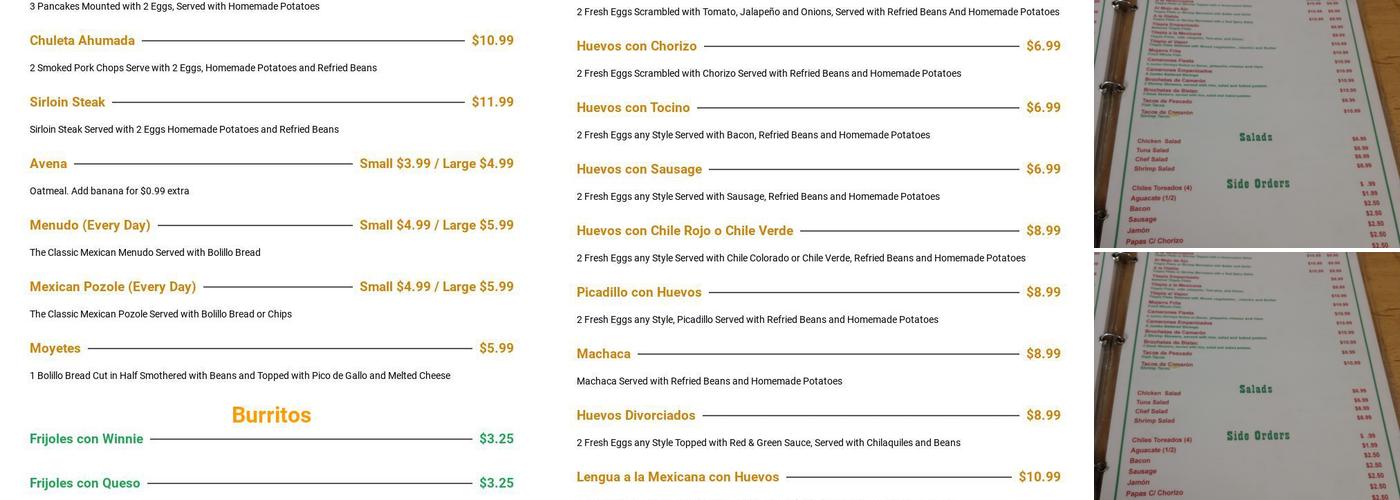The width and height of the screenshot is (1400, 500).
Task: Click the Chuleta Ahumada menu item title
Action: [82, 41]
